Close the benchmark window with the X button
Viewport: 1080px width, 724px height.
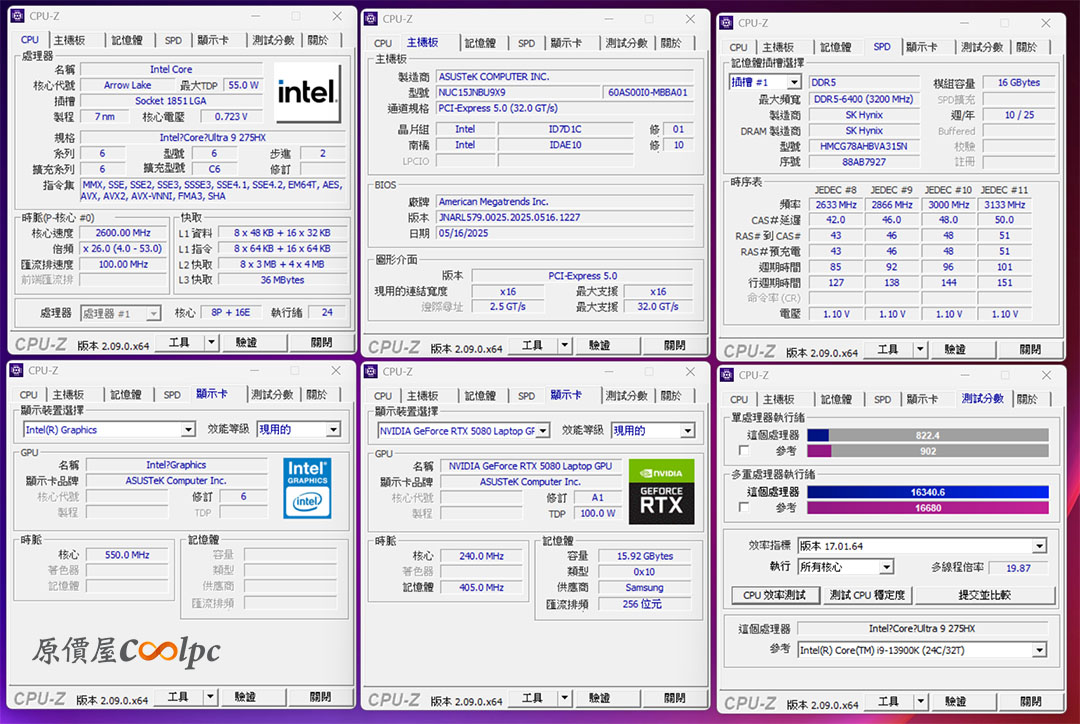tap(1046, 375)
